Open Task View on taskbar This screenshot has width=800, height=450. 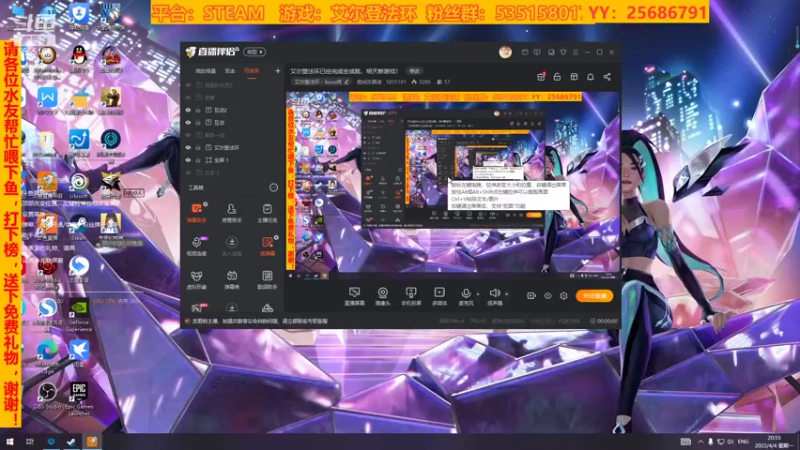point(30,441)
